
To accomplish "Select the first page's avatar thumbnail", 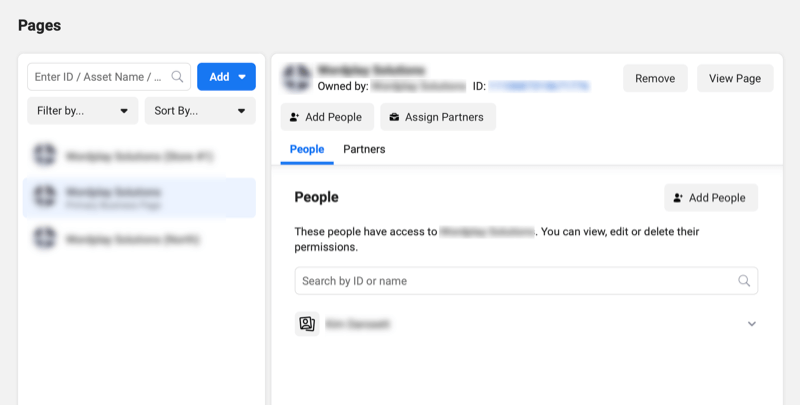I will click(x=44, y=156).
